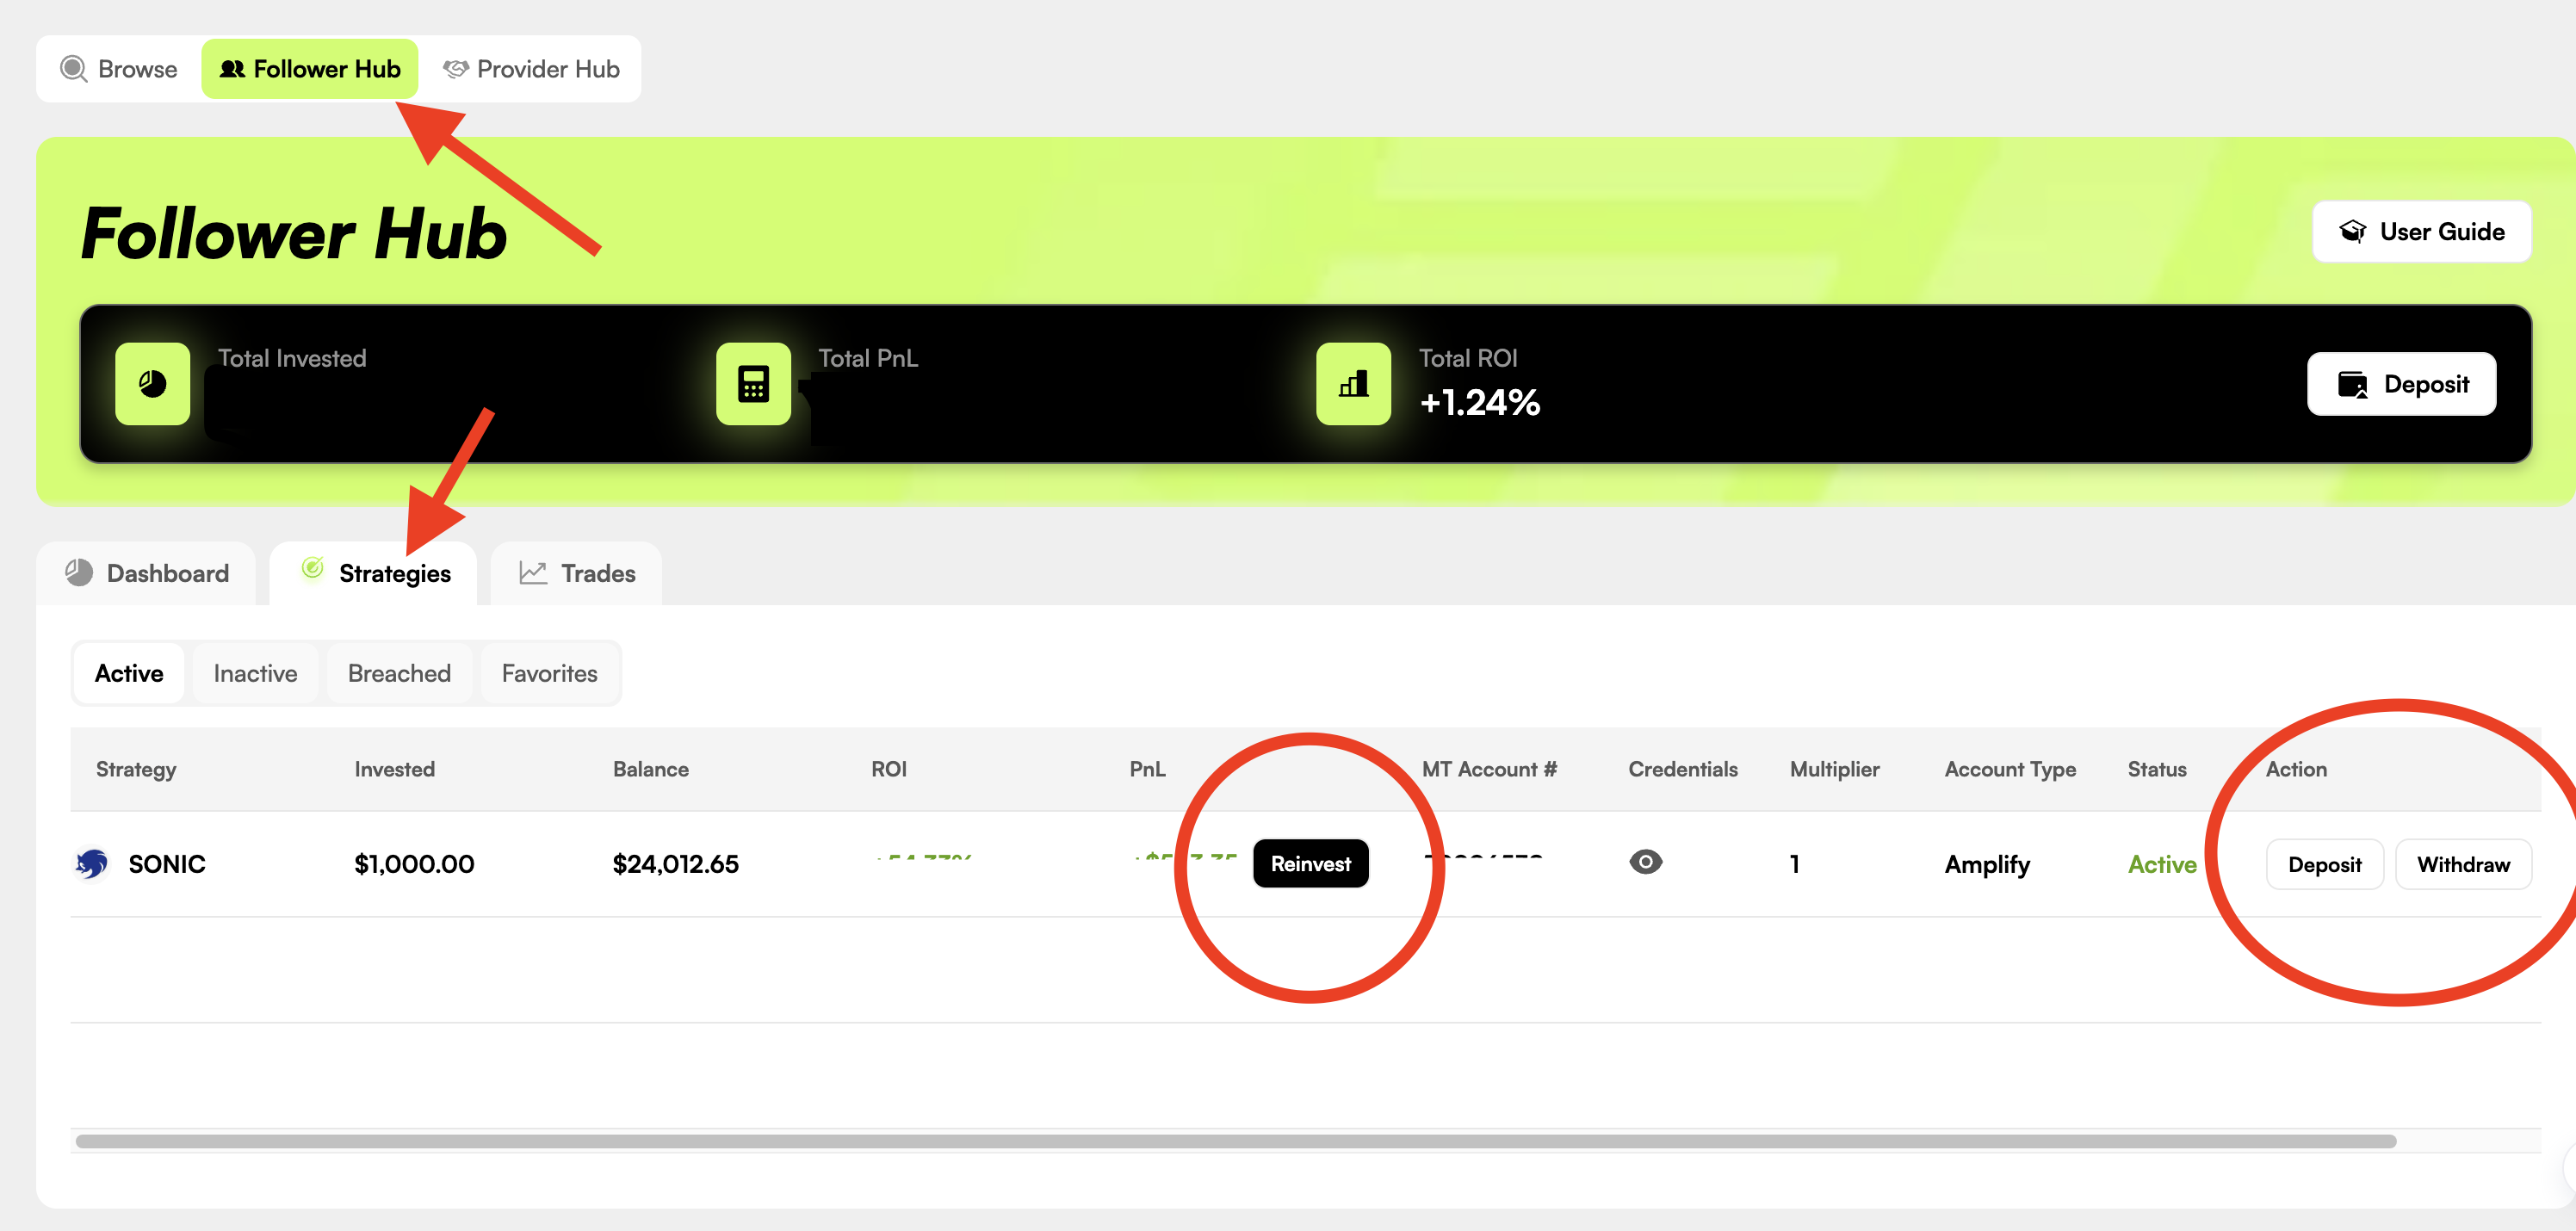Reveal SONIC credentials with eye icon
Screen dimensions: 2576x1231
(x=1645, y=861)
